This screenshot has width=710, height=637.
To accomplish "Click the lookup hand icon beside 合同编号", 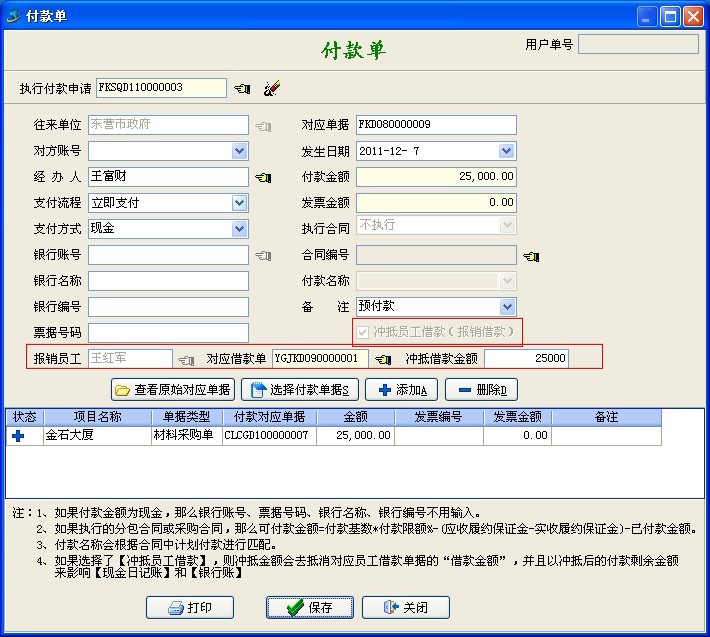I will coord(531,256).
